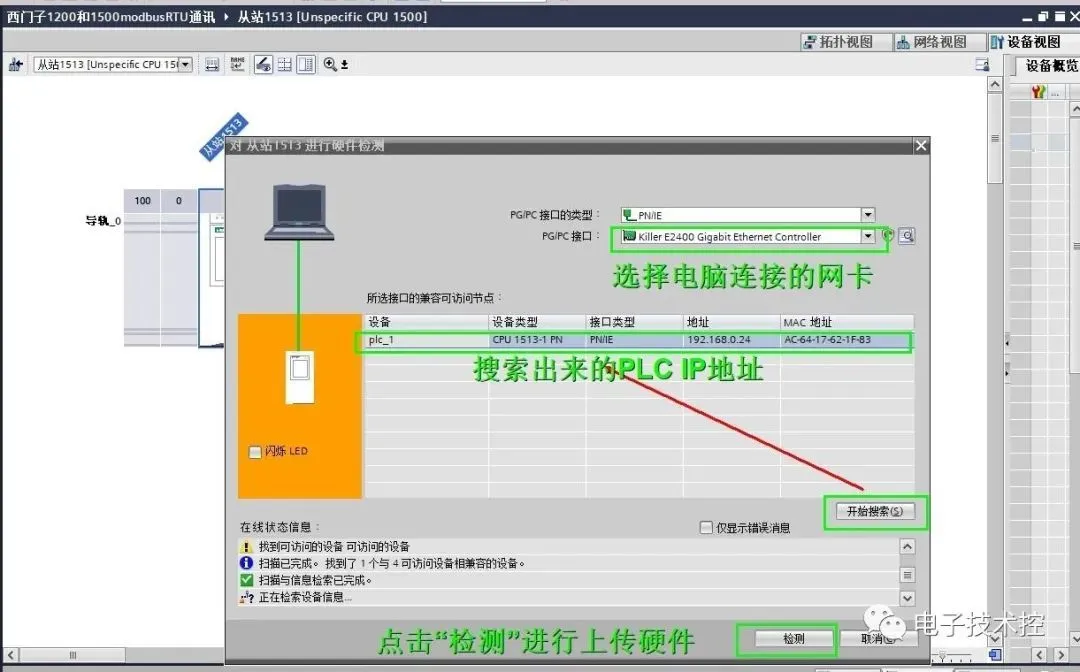Click the zoom download arrow icon
The height and width of the screenshot is (672, 1080).
point(344,65)
